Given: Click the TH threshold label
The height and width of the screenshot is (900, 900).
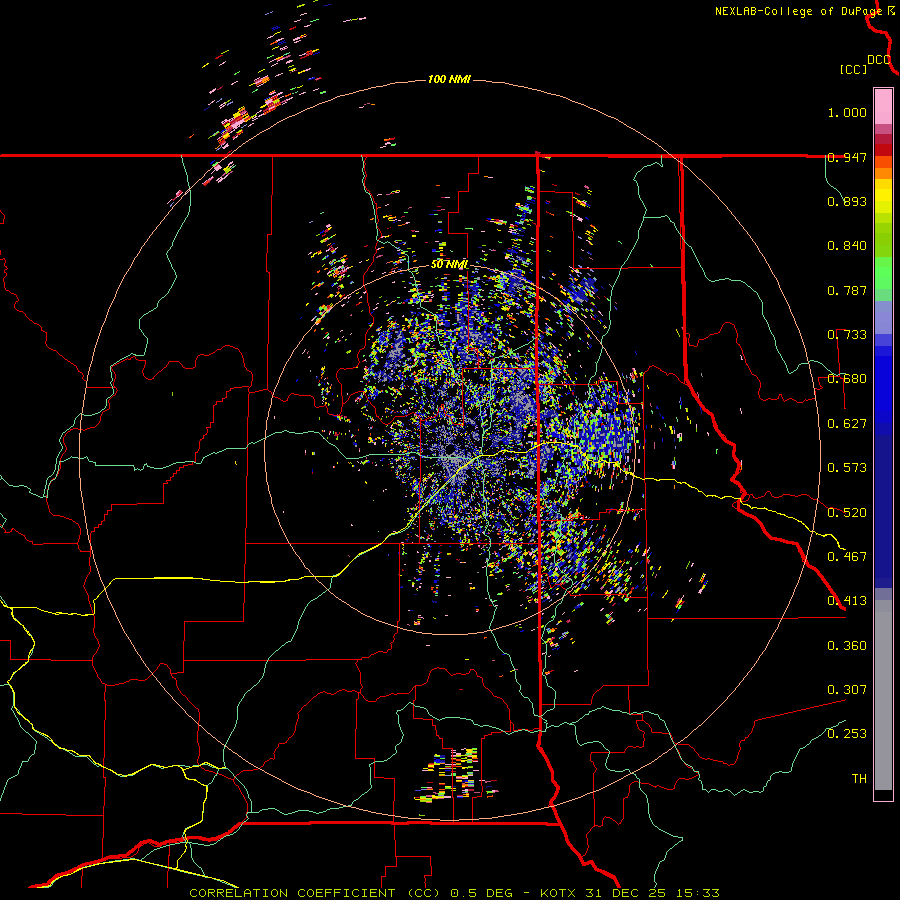Looking at the screenshot, I should pos(859,779).
